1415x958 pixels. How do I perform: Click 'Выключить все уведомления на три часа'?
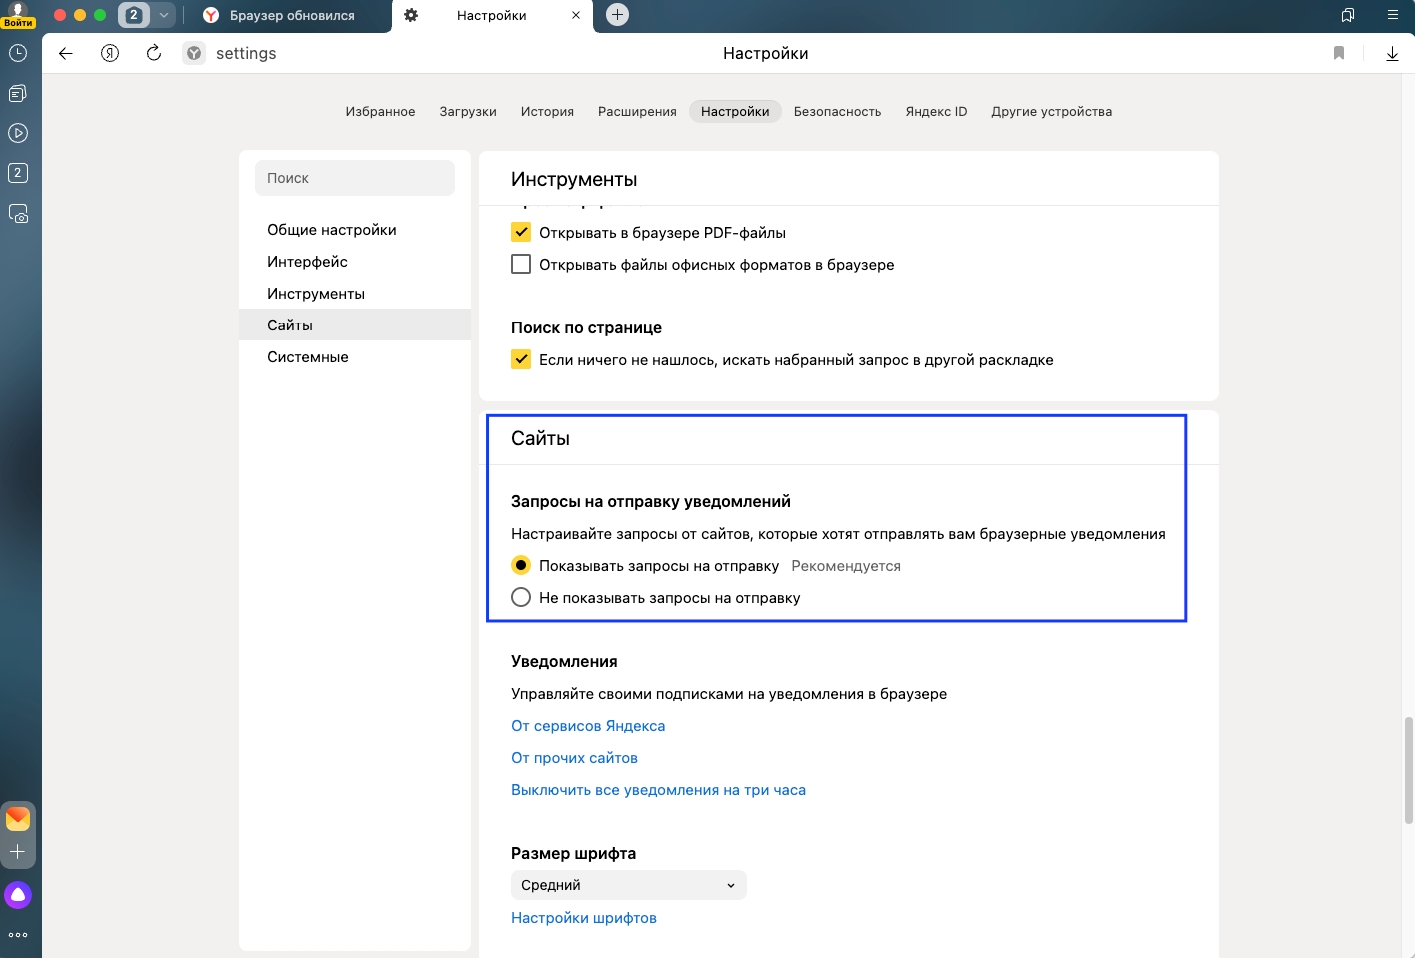pos(658,790)
